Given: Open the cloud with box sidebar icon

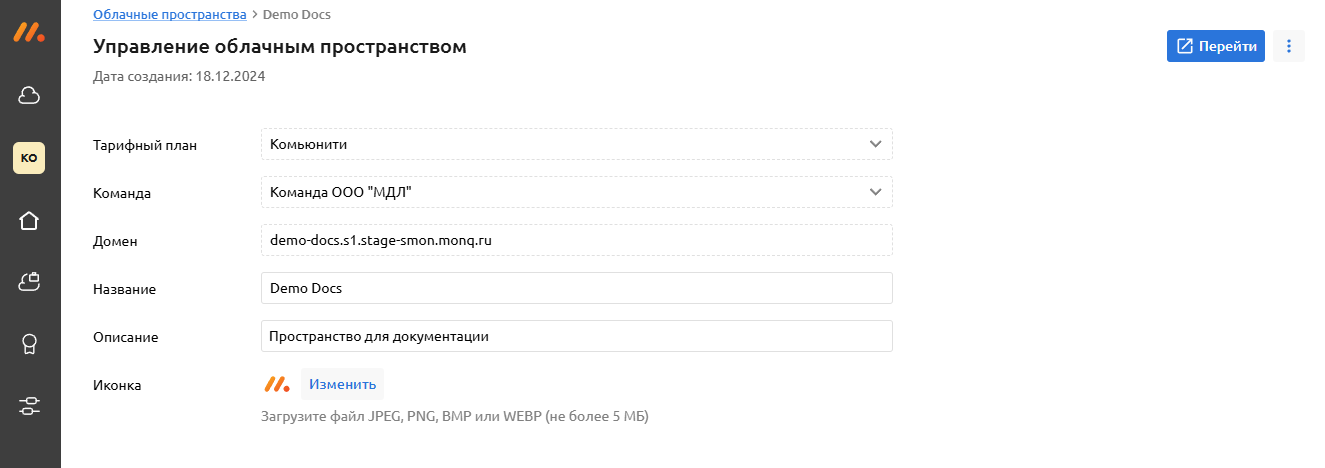Looking at the screenshot, I should [29, 283].
